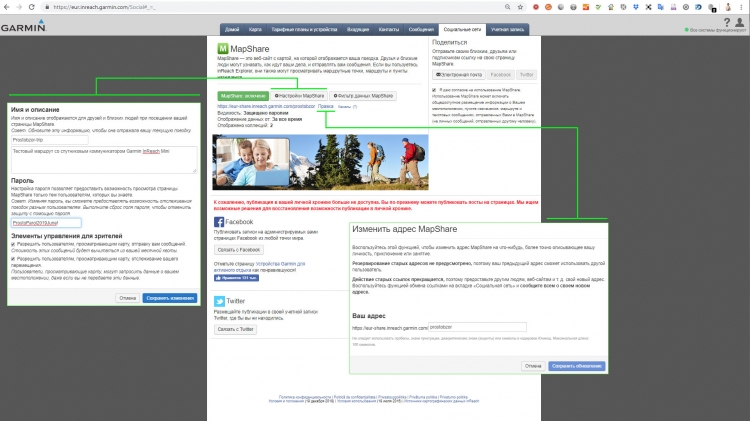
Task: Click the green checkmark extension icon
Action: (x=598, y=7)
